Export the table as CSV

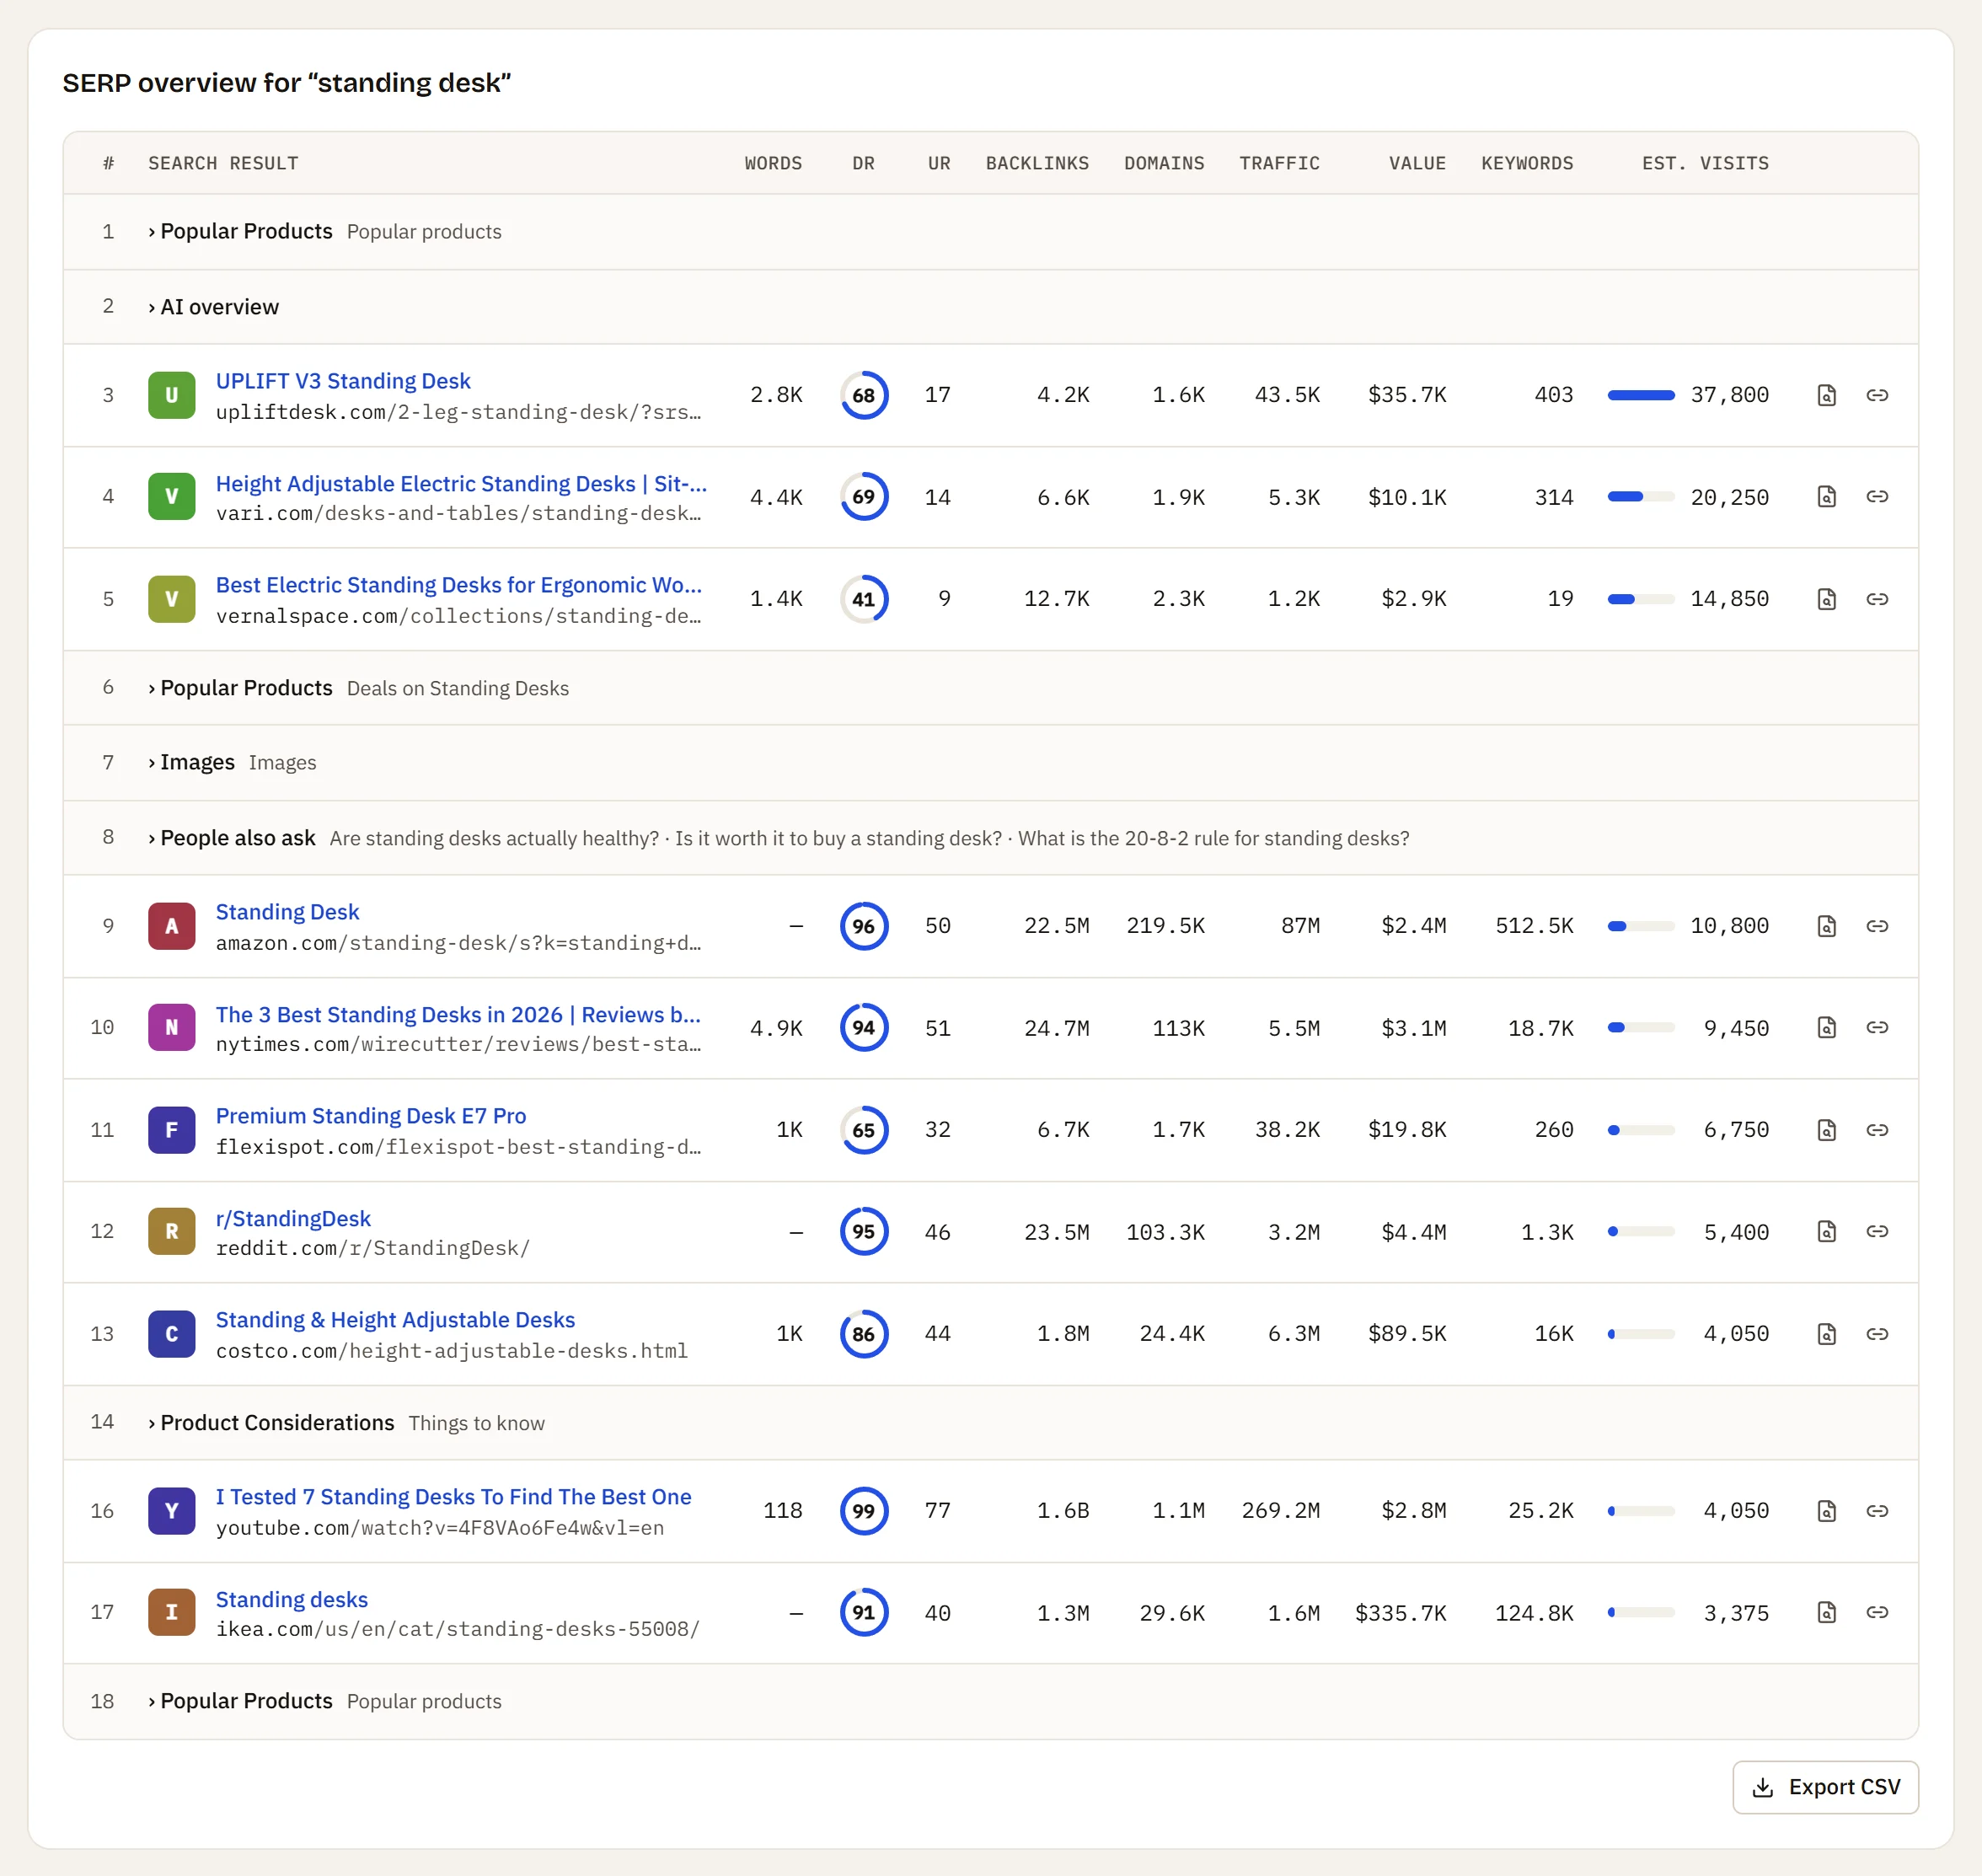[x=1825, y=1788]
